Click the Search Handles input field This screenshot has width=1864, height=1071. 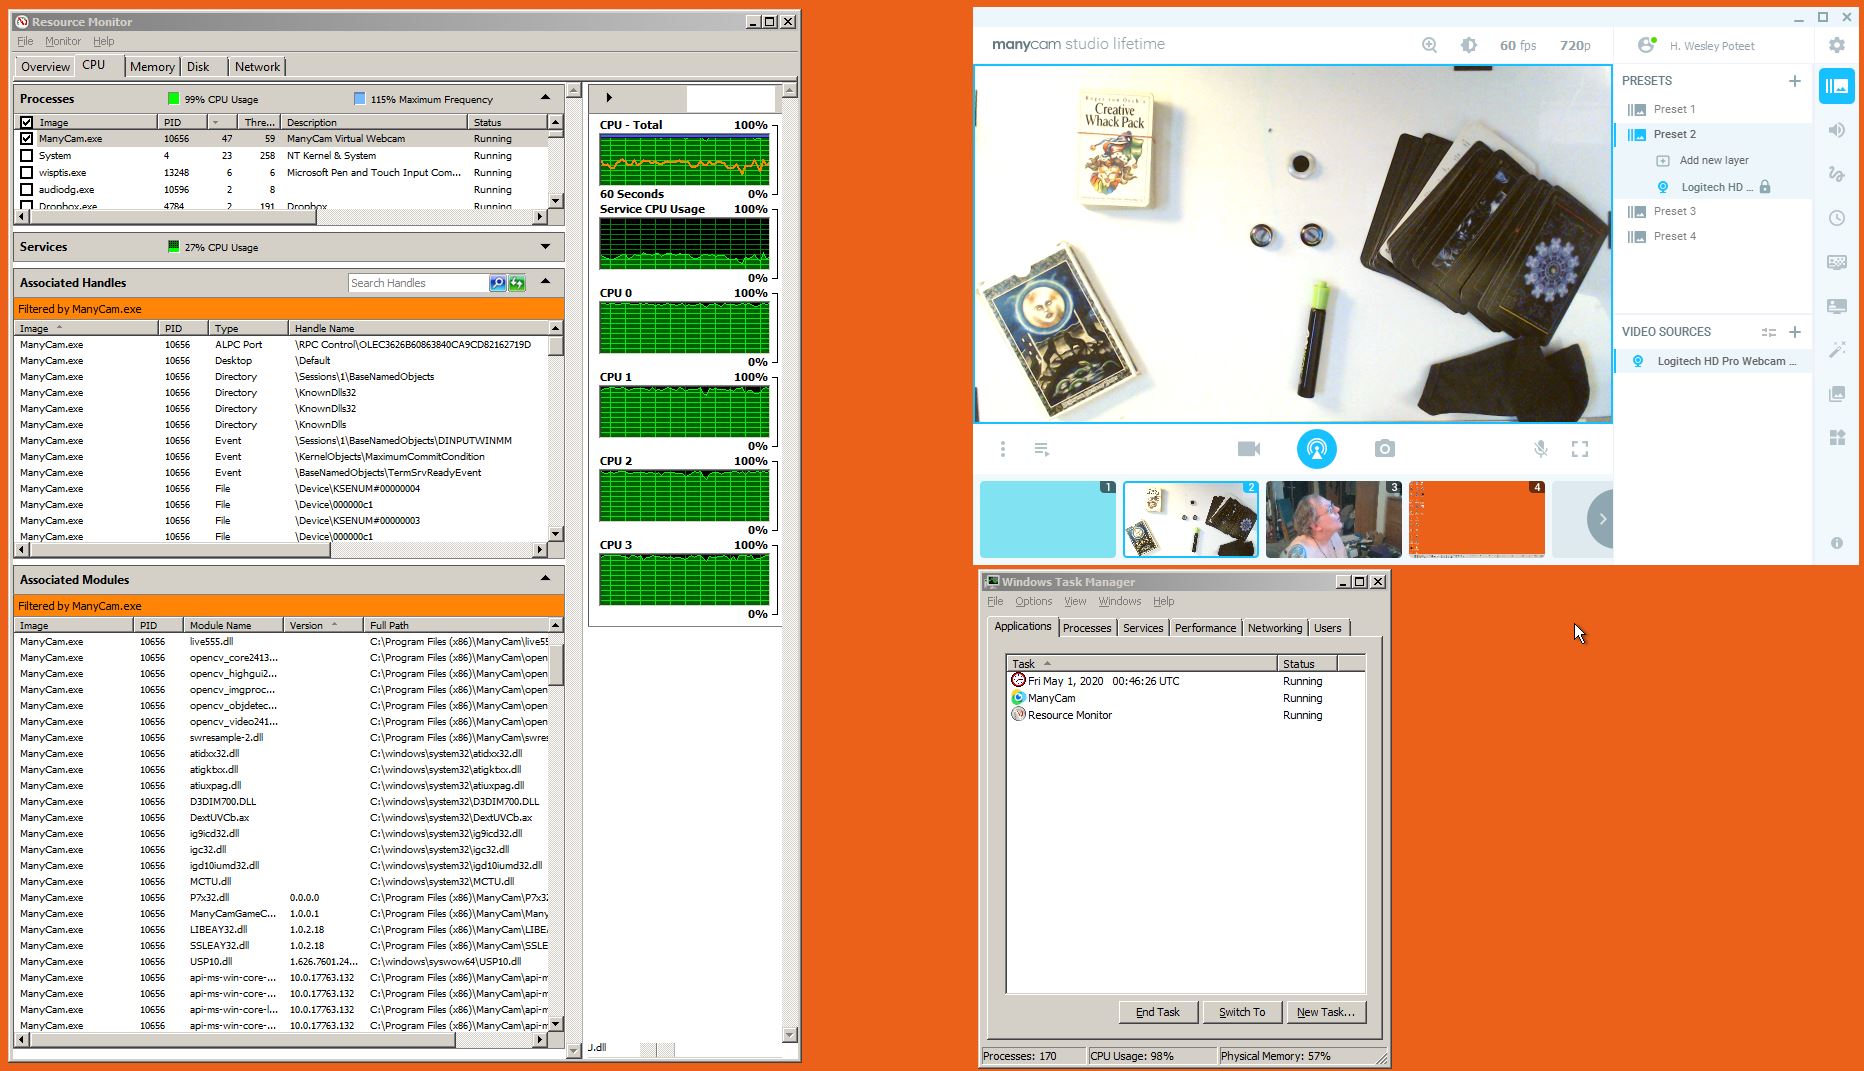(418, 283)
